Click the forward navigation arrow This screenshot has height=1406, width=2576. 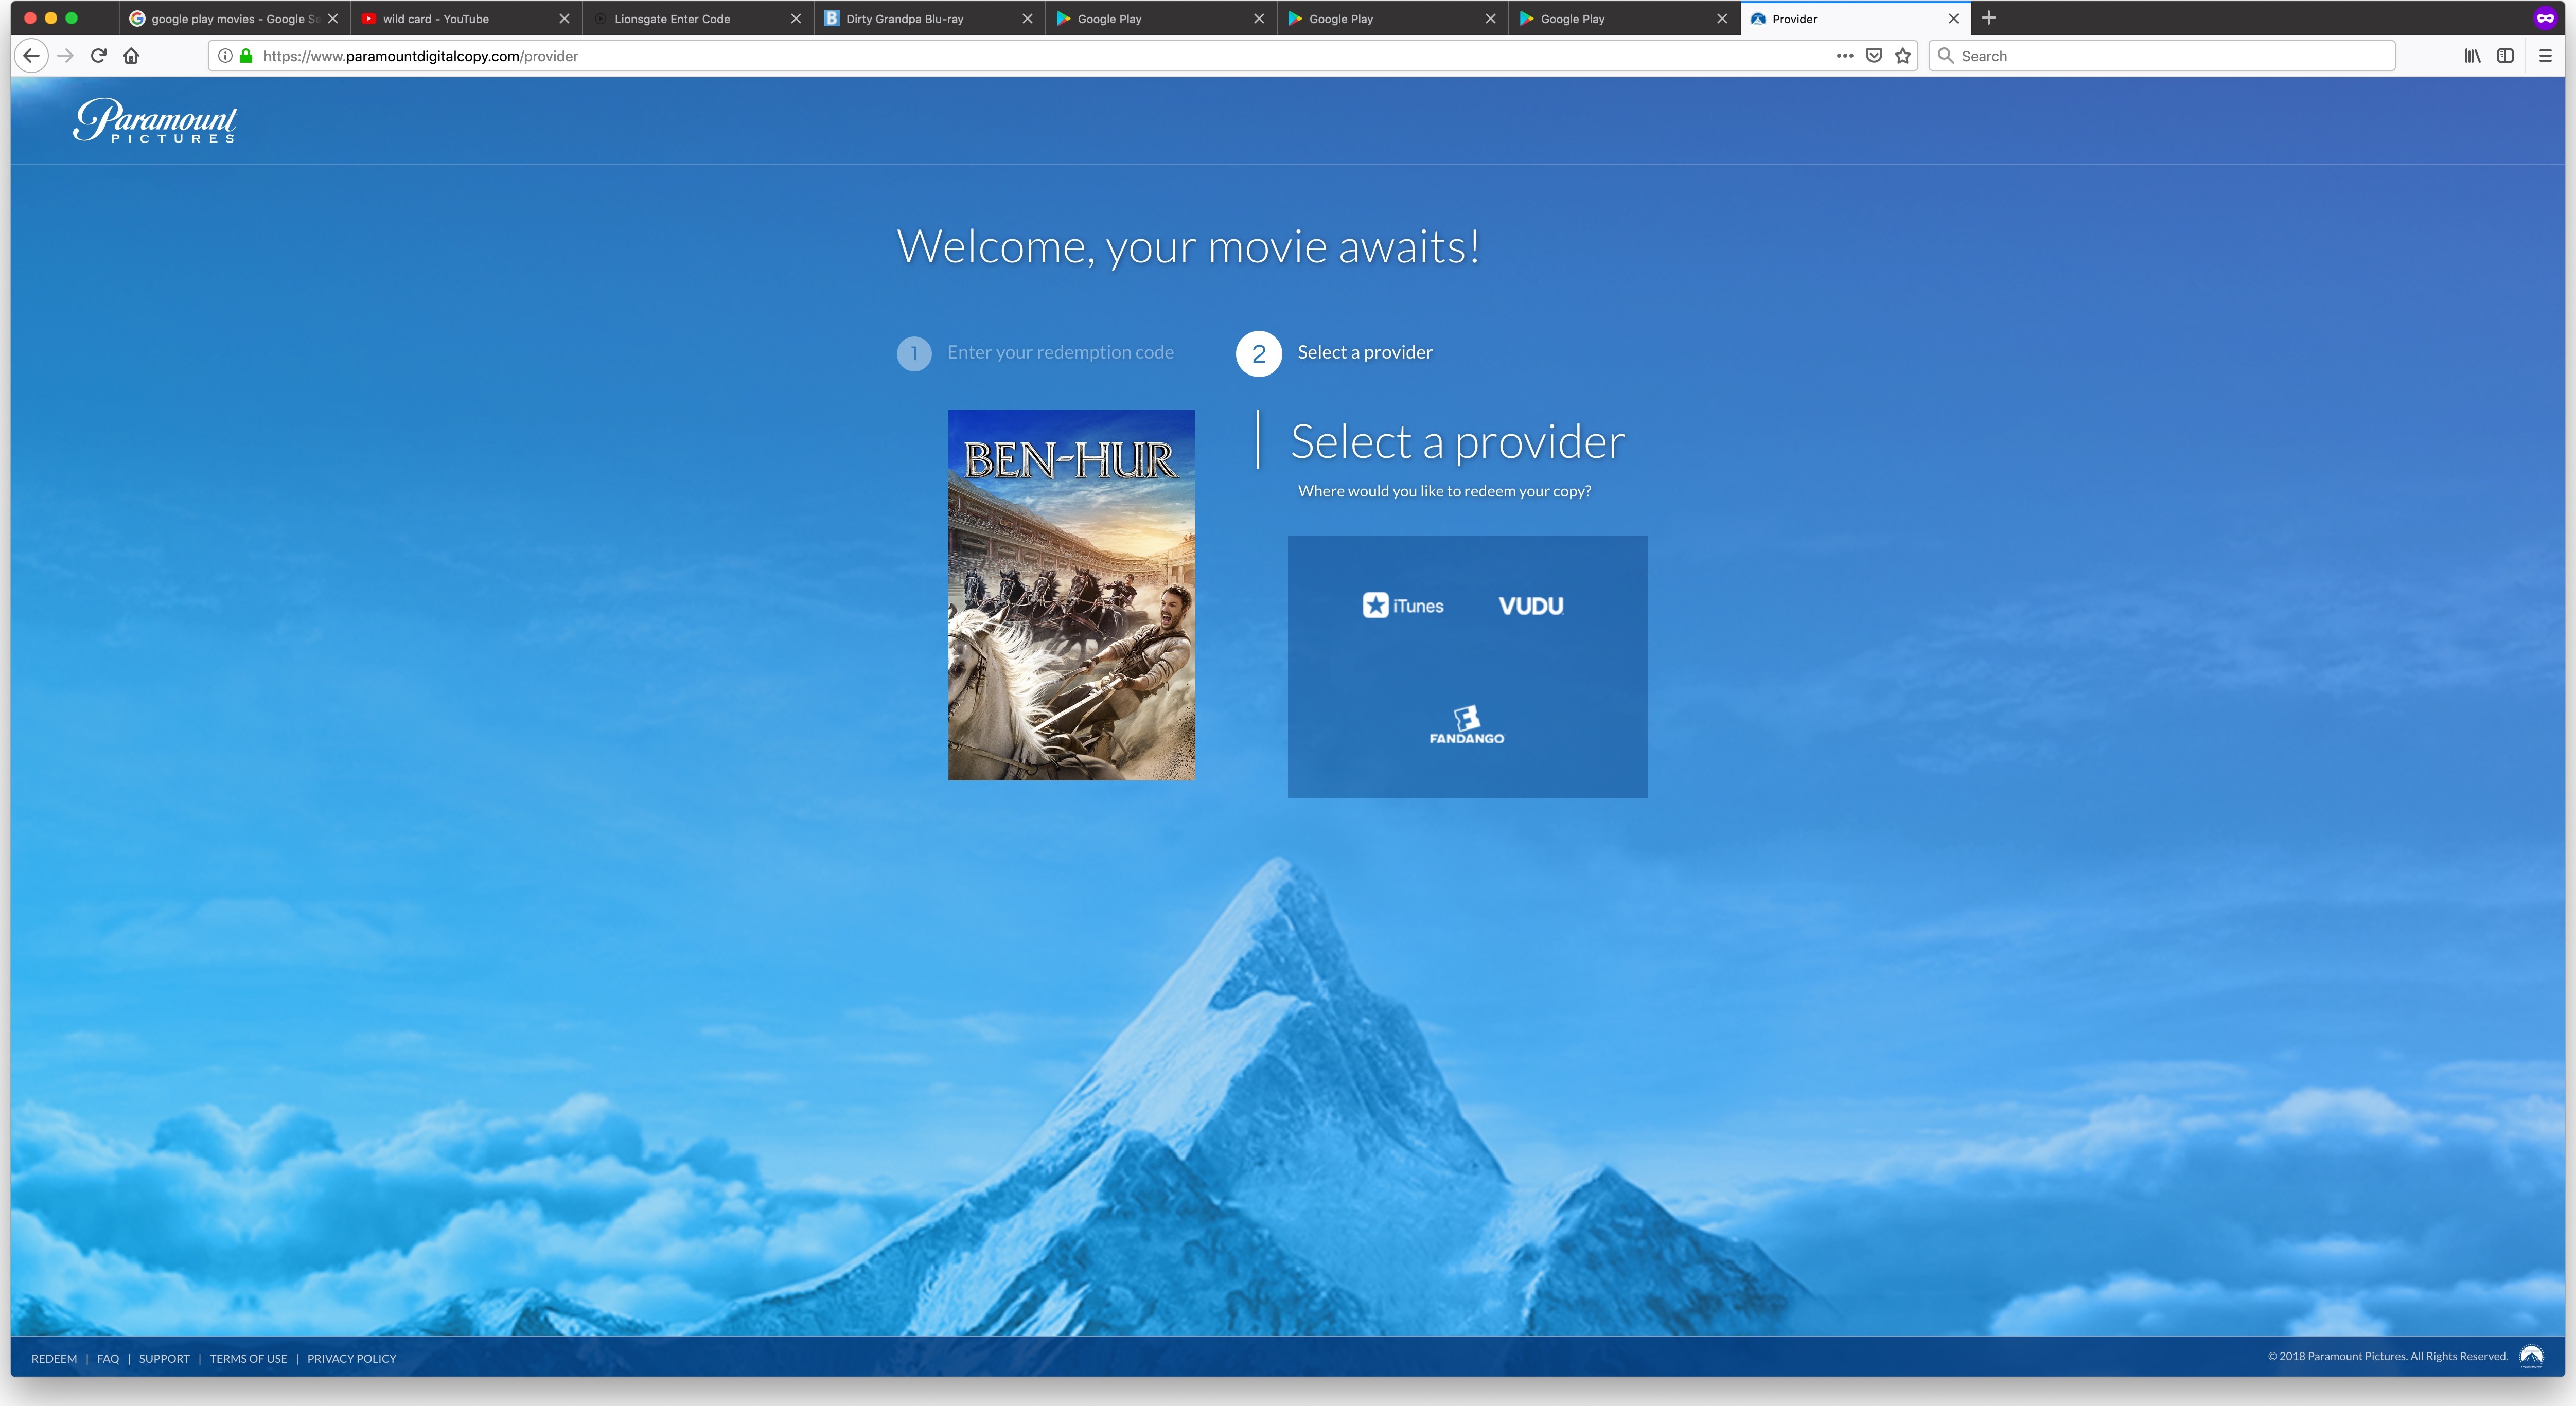pyautogui.click(x=66, y=56)
